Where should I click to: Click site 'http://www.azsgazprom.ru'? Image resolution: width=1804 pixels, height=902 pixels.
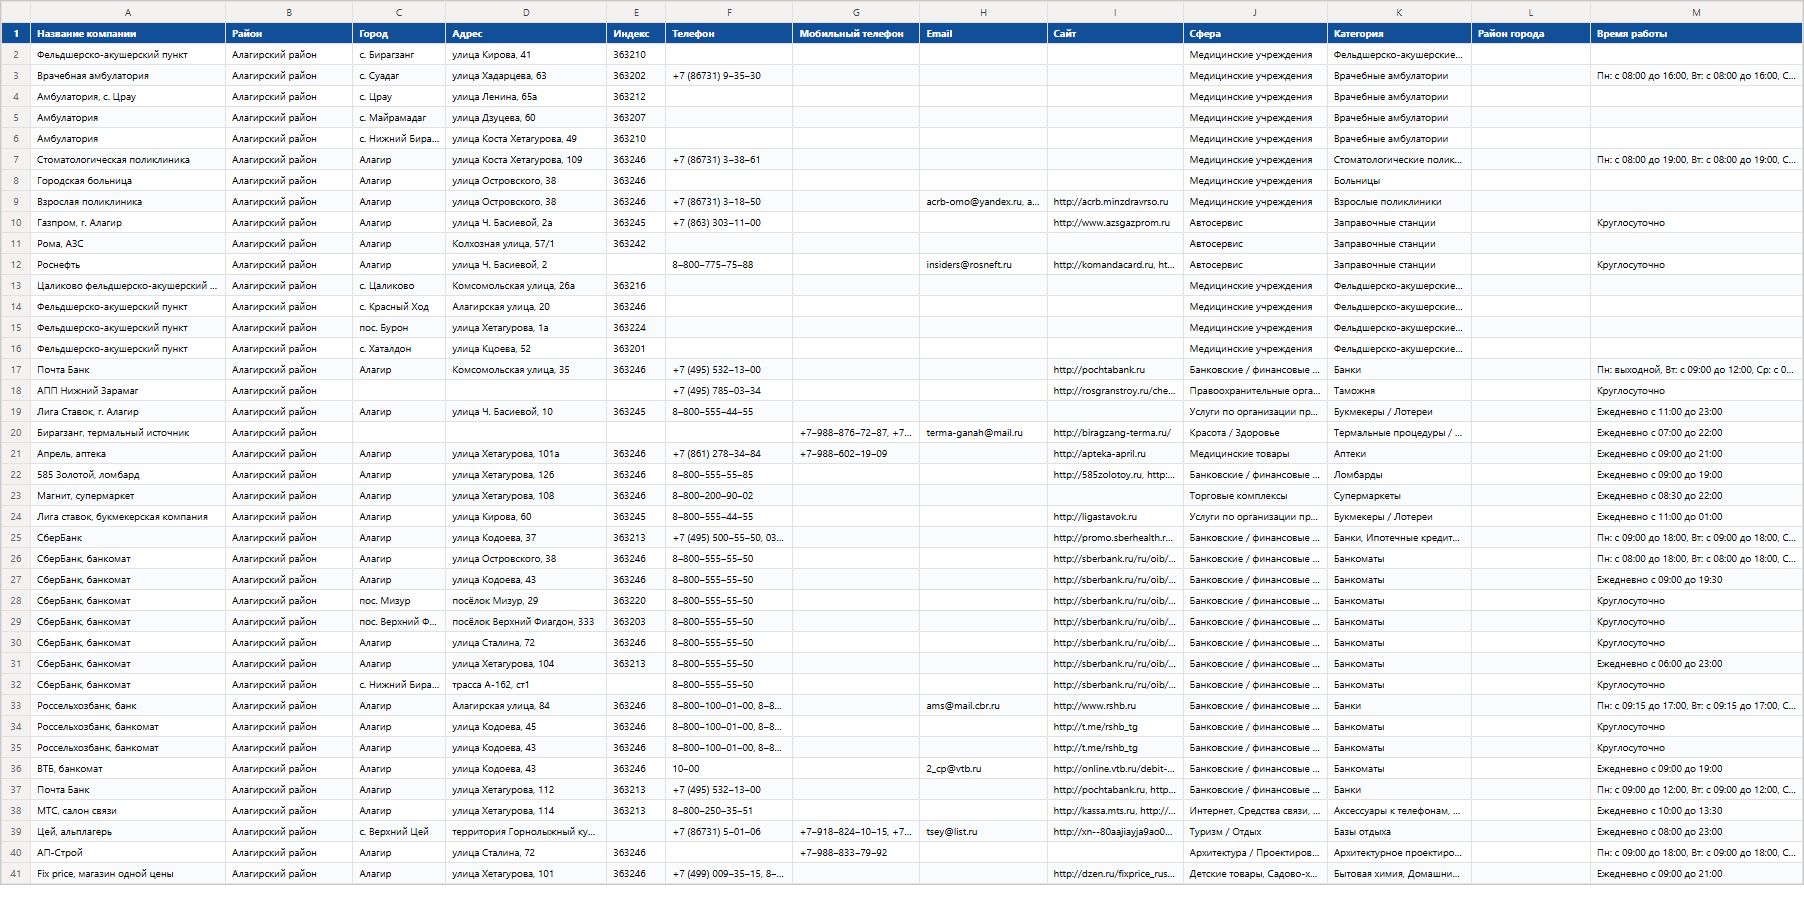tap(1115, 223)
